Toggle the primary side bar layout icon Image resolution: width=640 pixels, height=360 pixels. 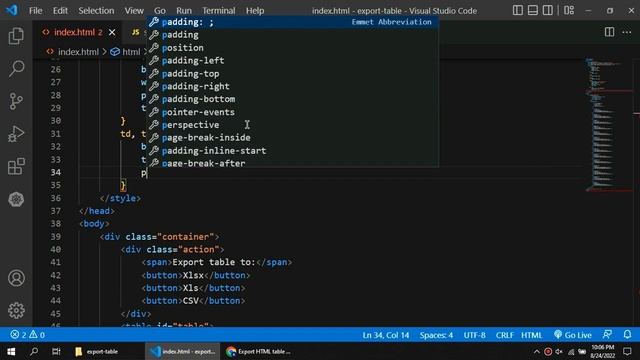click(x=518, y=10)
